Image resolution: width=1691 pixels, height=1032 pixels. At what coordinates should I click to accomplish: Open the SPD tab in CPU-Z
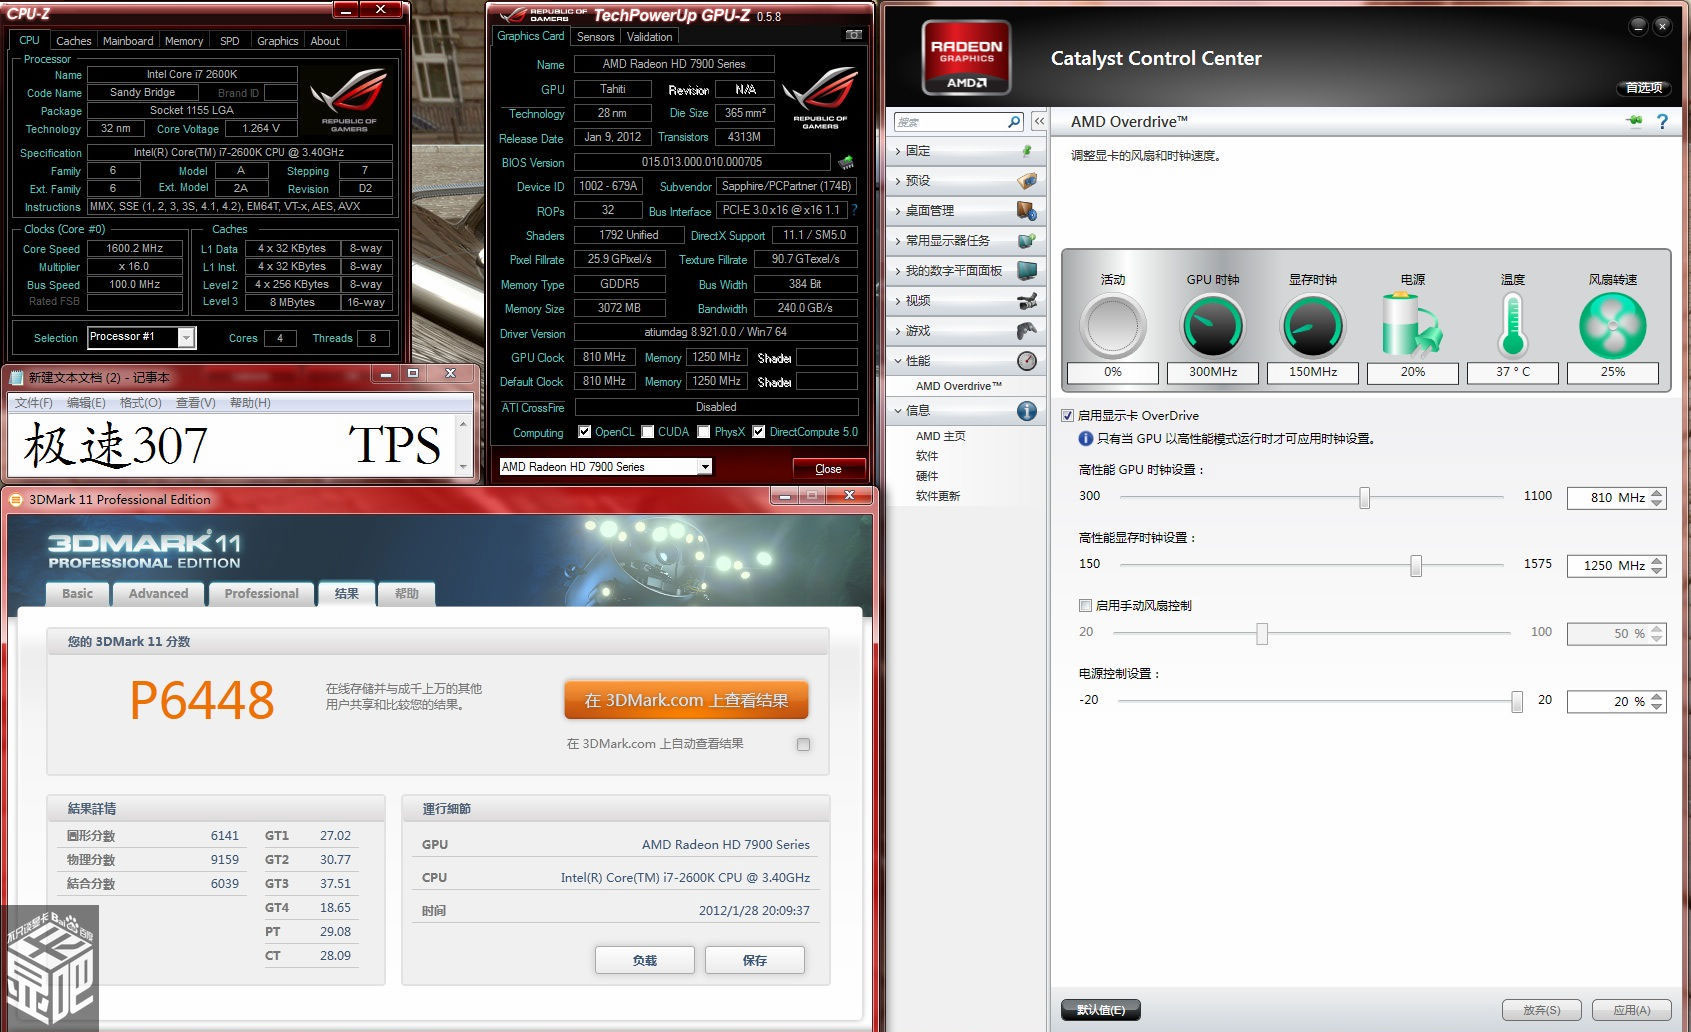229,41
